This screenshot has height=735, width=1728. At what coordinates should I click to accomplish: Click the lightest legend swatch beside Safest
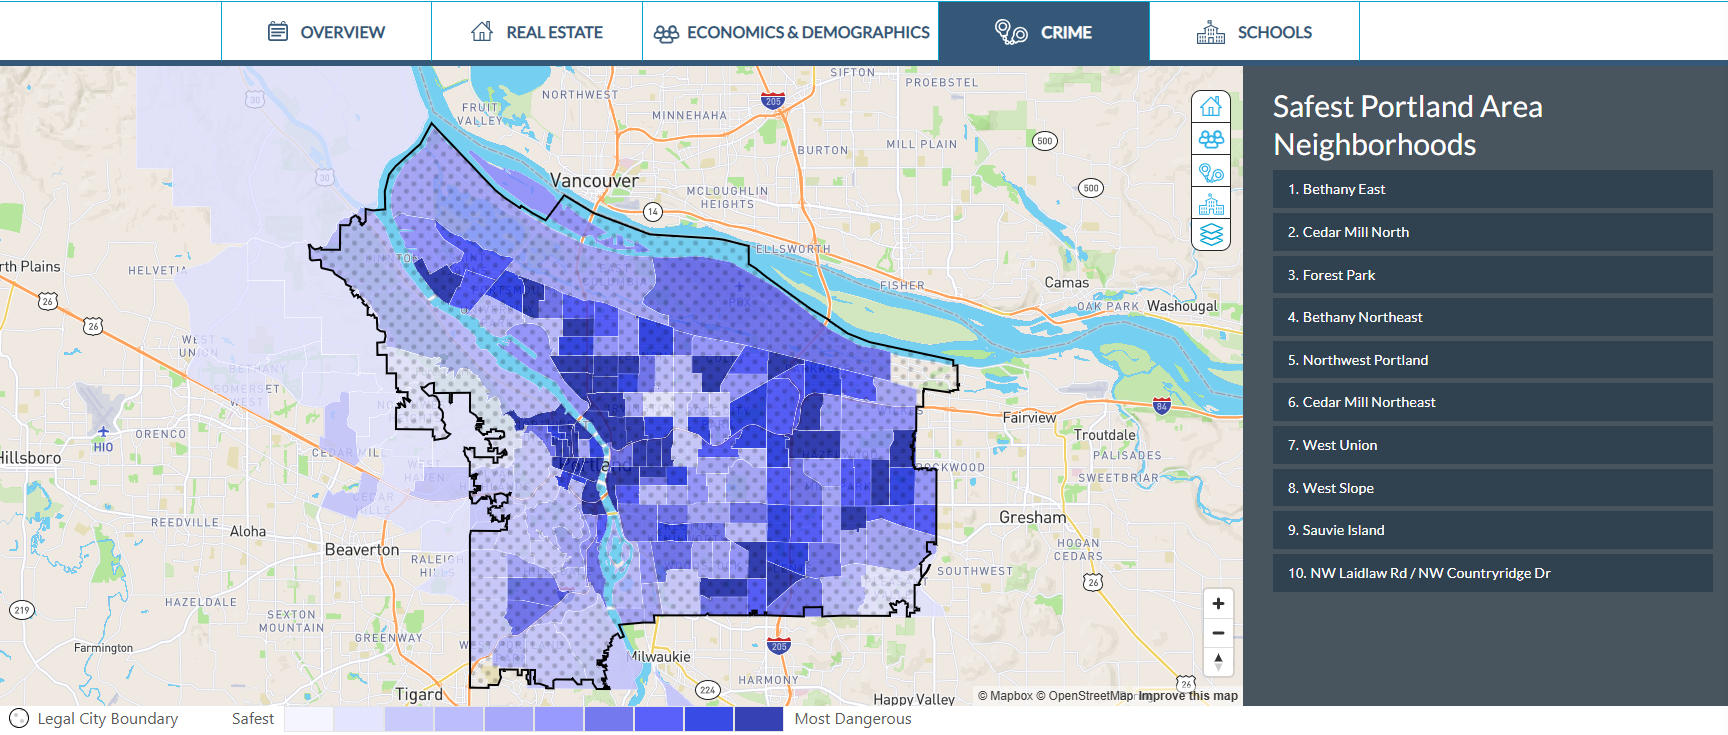(x=309, y=719)
